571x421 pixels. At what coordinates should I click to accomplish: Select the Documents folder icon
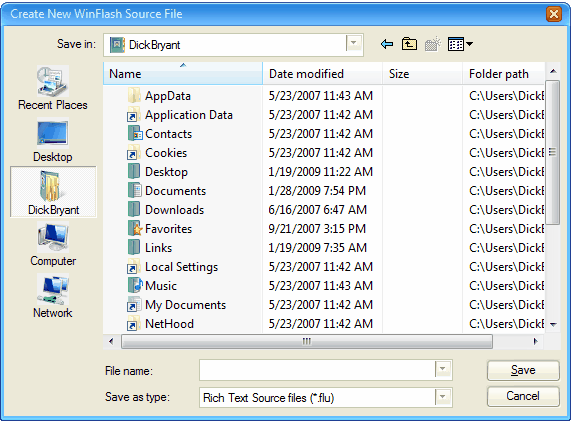click(134, 190)
